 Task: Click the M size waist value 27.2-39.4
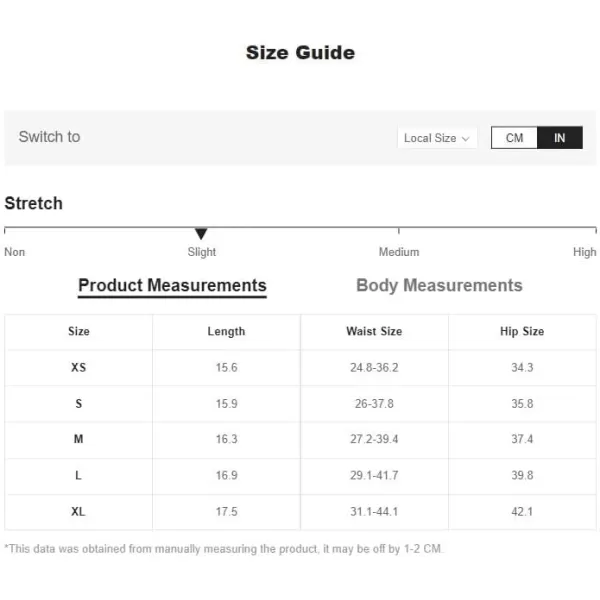374,439
